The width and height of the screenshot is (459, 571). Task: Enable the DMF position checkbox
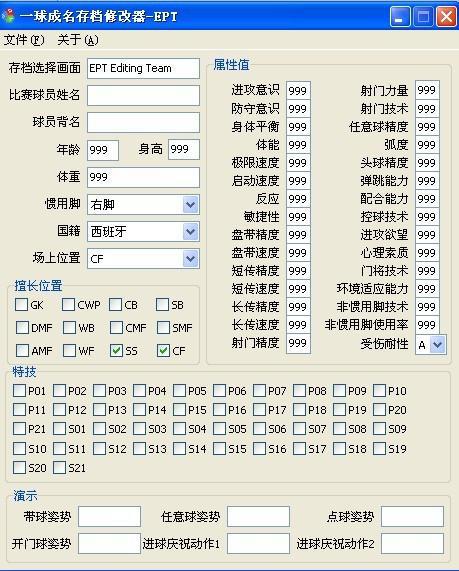click(22, 327)
